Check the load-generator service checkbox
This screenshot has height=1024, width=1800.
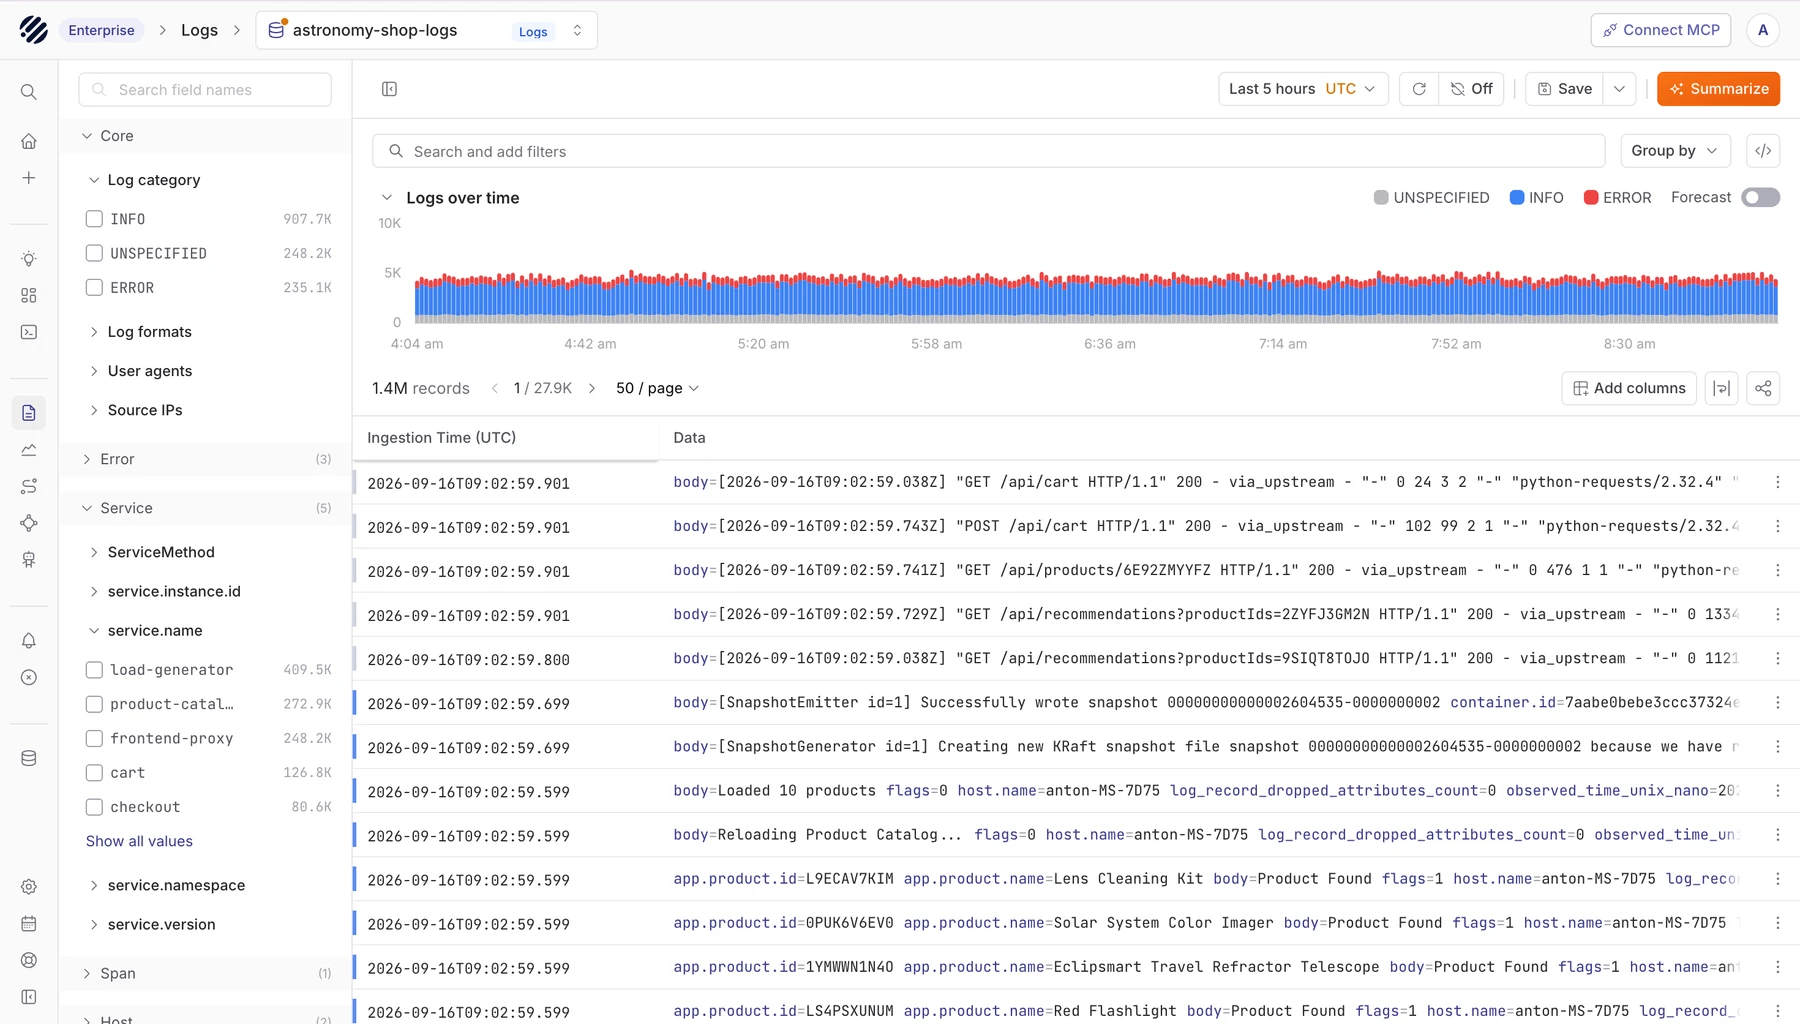pos(94,670)
